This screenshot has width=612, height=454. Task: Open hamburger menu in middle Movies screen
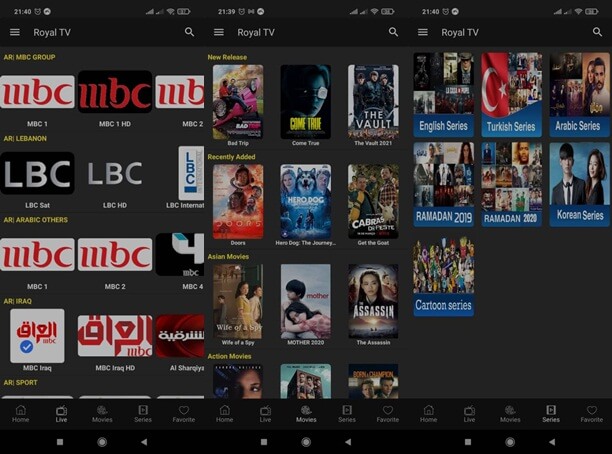[219, 32]
